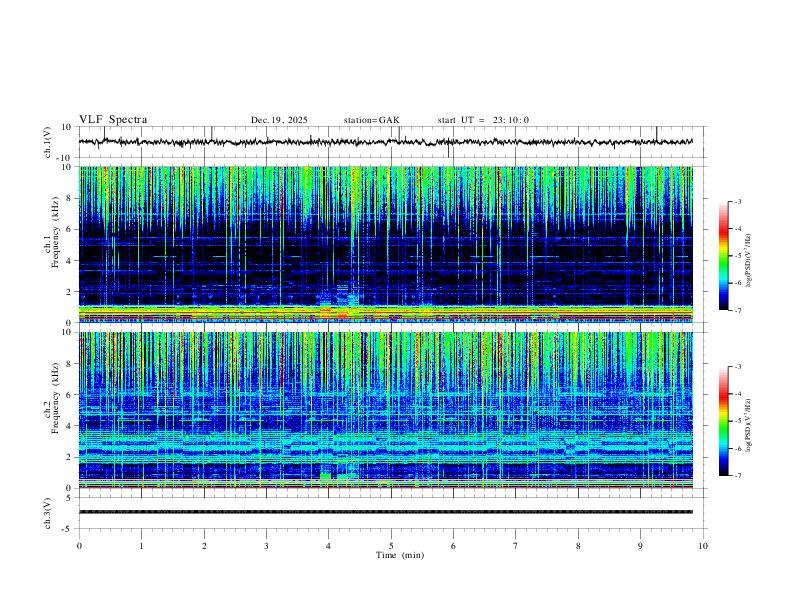
Task: Click the ch.1 "Frequency (kHz)" axis label
Action: click(x=55, y=232)
